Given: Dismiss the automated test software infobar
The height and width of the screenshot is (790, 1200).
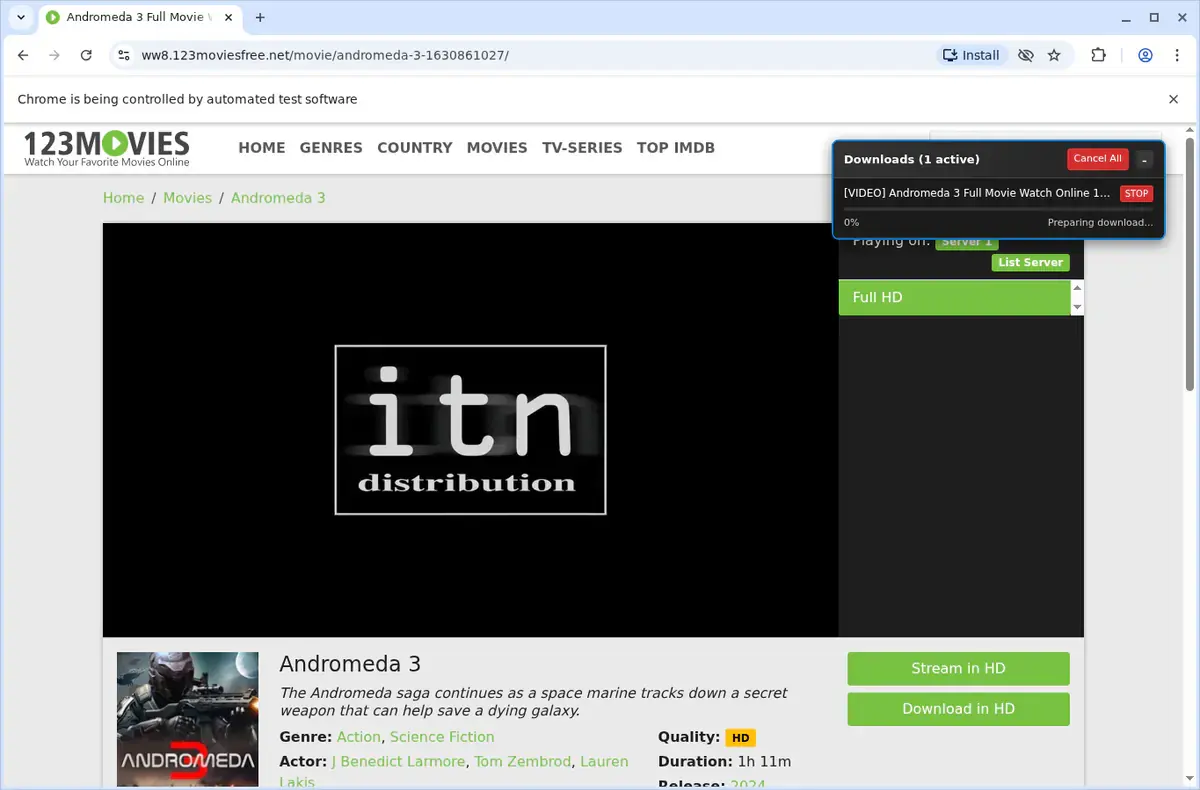Looking at the screenshot, I should 1174,99.
